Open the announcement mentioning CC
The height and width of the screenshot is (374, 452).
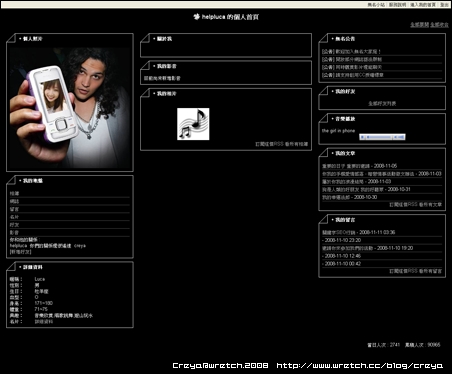(x=353, y=75)
